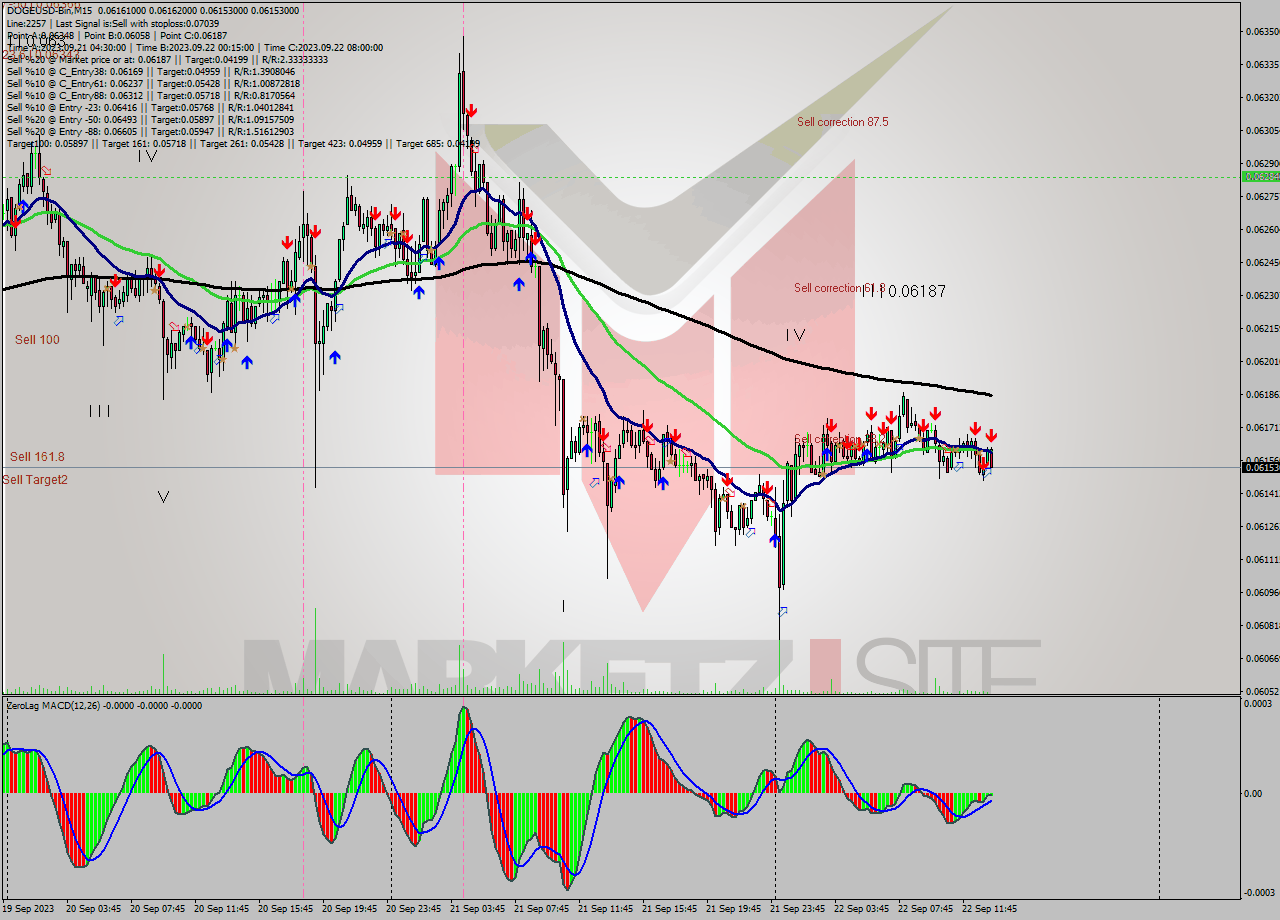Click the 0.06350 price axis label
Viewport: 1280px width, 920px height.
(1262, 32)
